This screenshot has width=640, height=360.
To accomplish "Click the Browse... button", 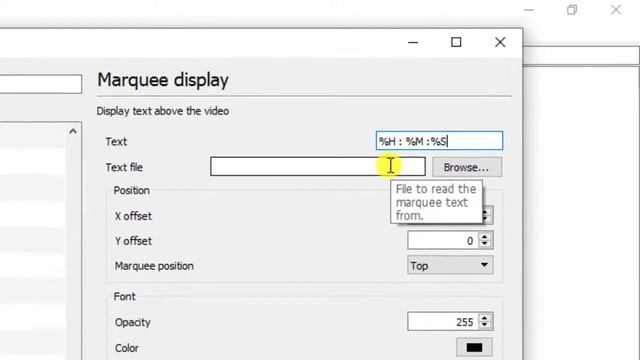I will [467, 167].
